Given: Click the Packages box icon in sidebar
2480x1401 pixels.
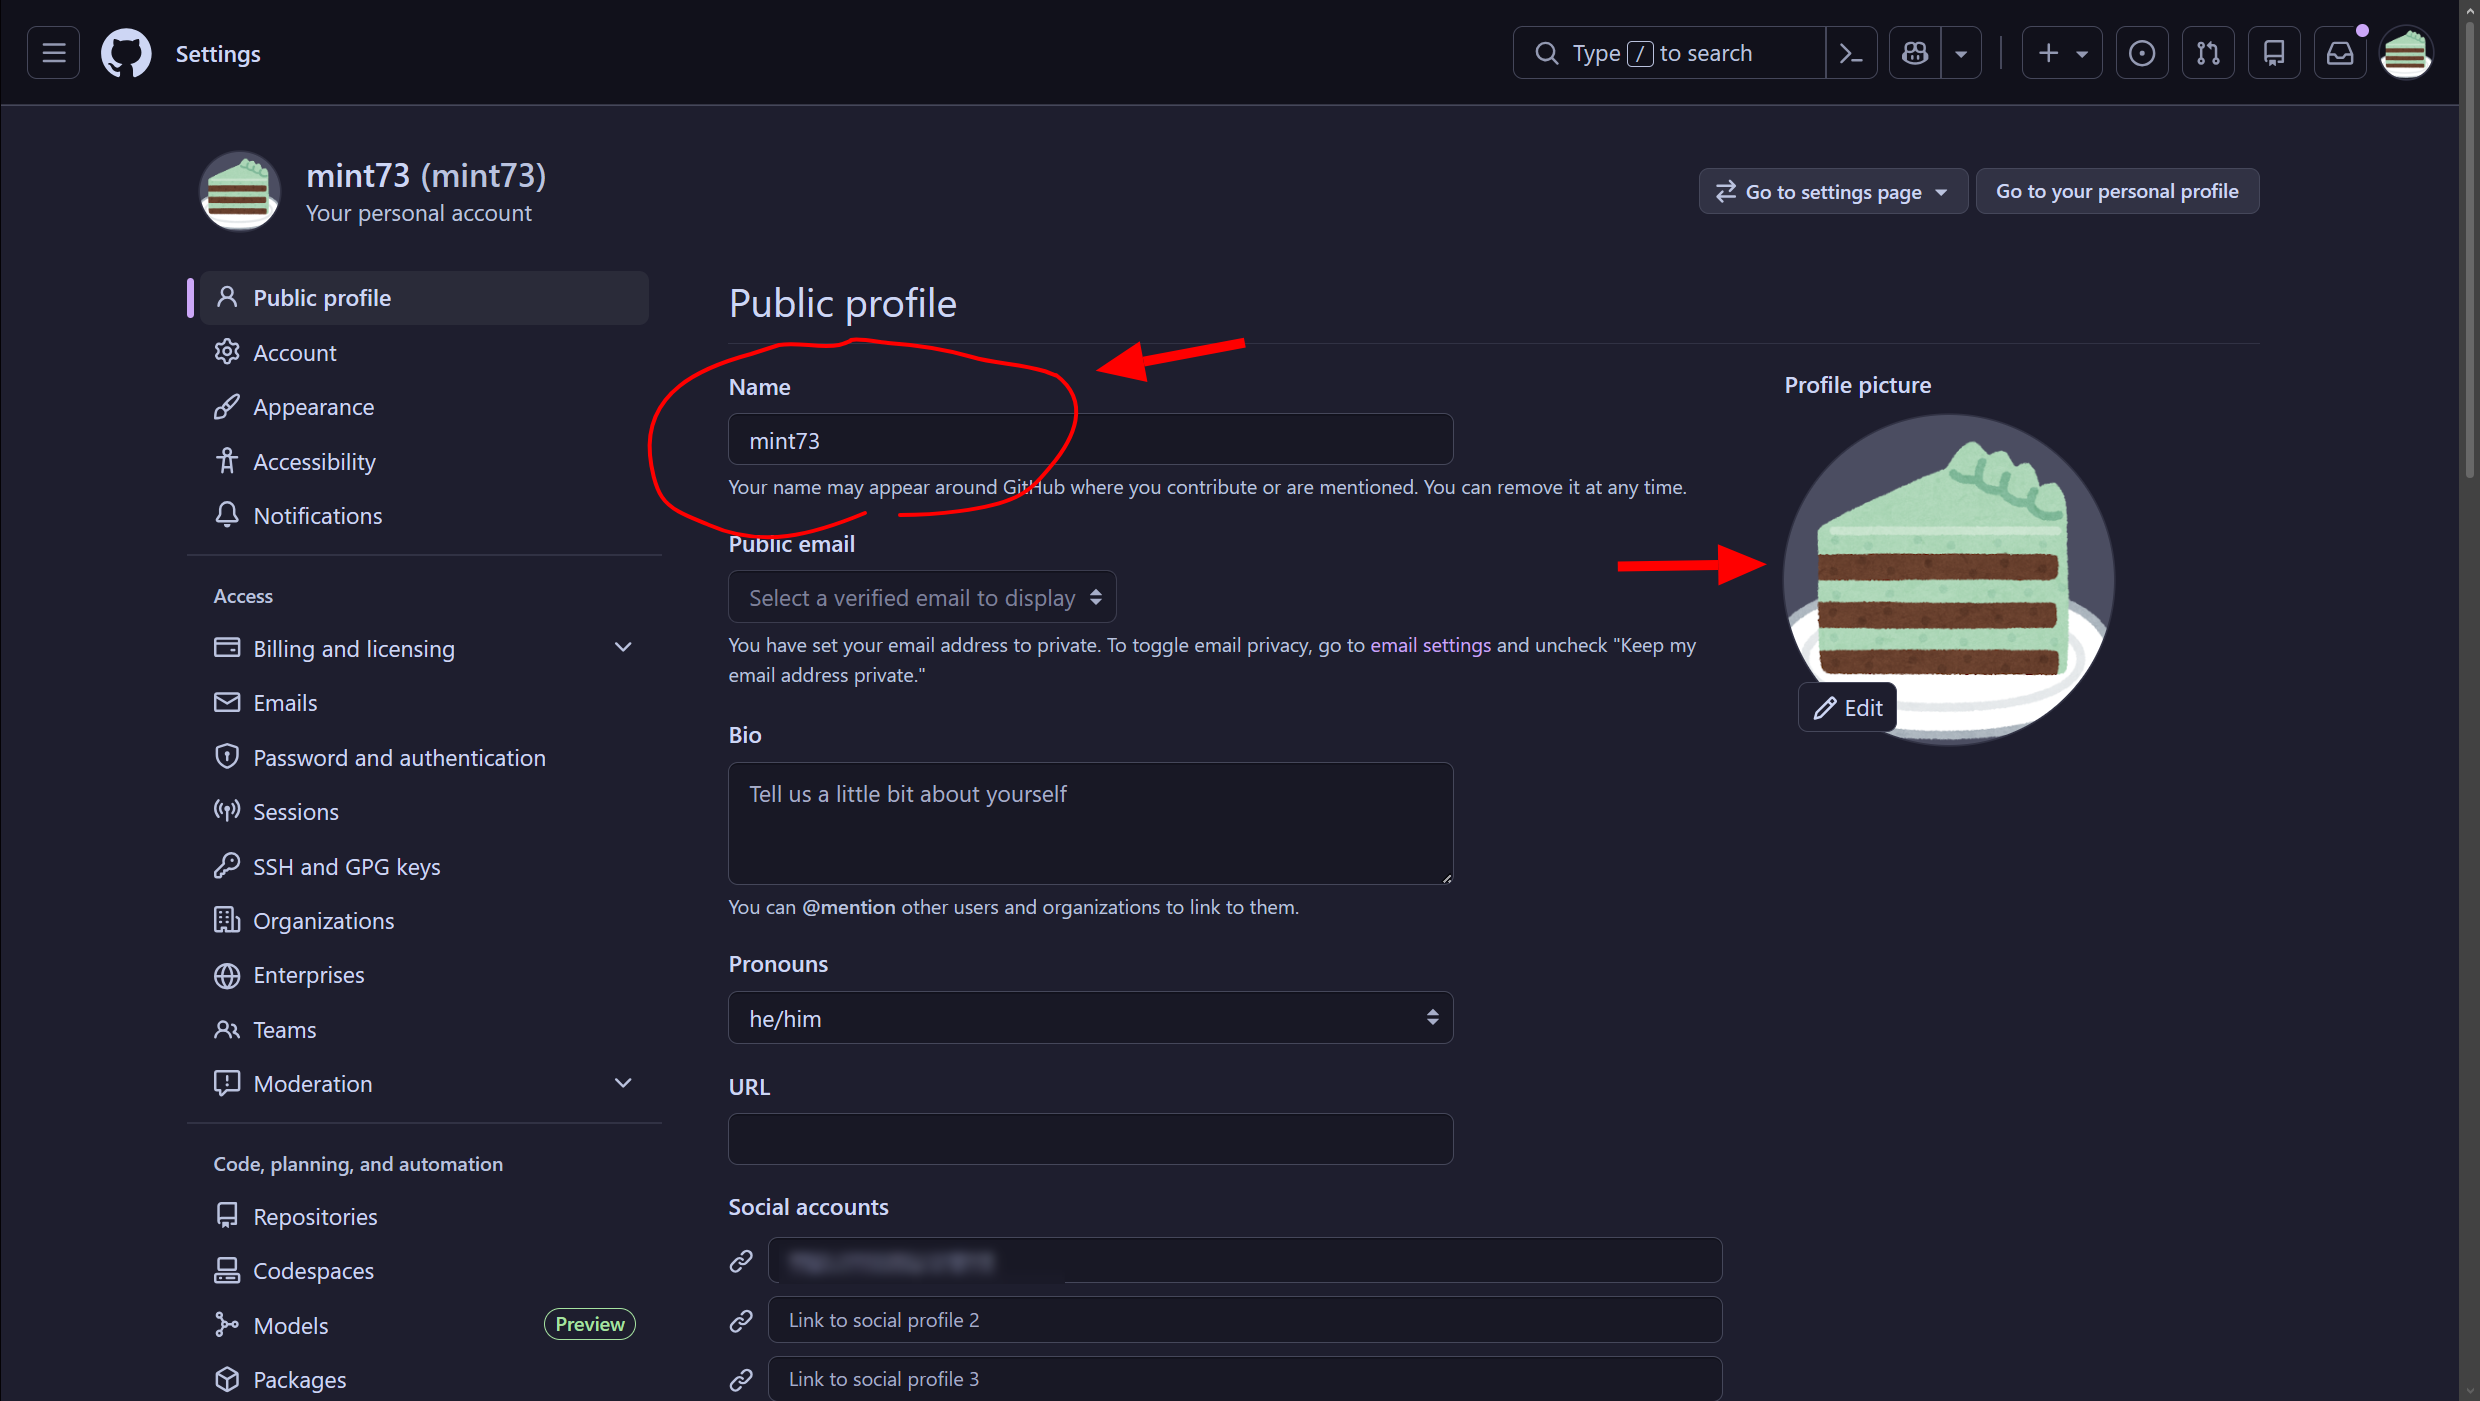Looking at the screenshot, I should (227, 1379).
